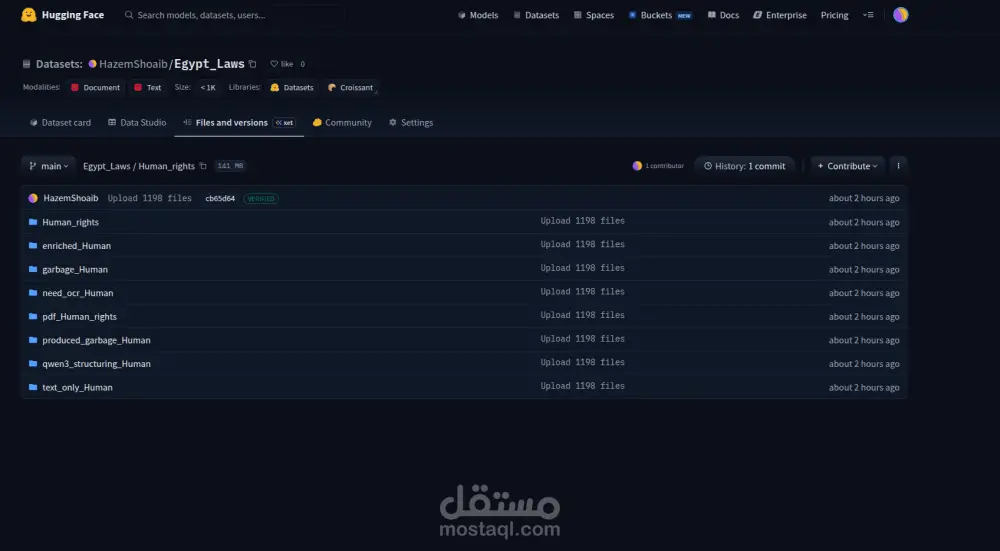Like the Egypt_Laws dataset

coord(281,64)
